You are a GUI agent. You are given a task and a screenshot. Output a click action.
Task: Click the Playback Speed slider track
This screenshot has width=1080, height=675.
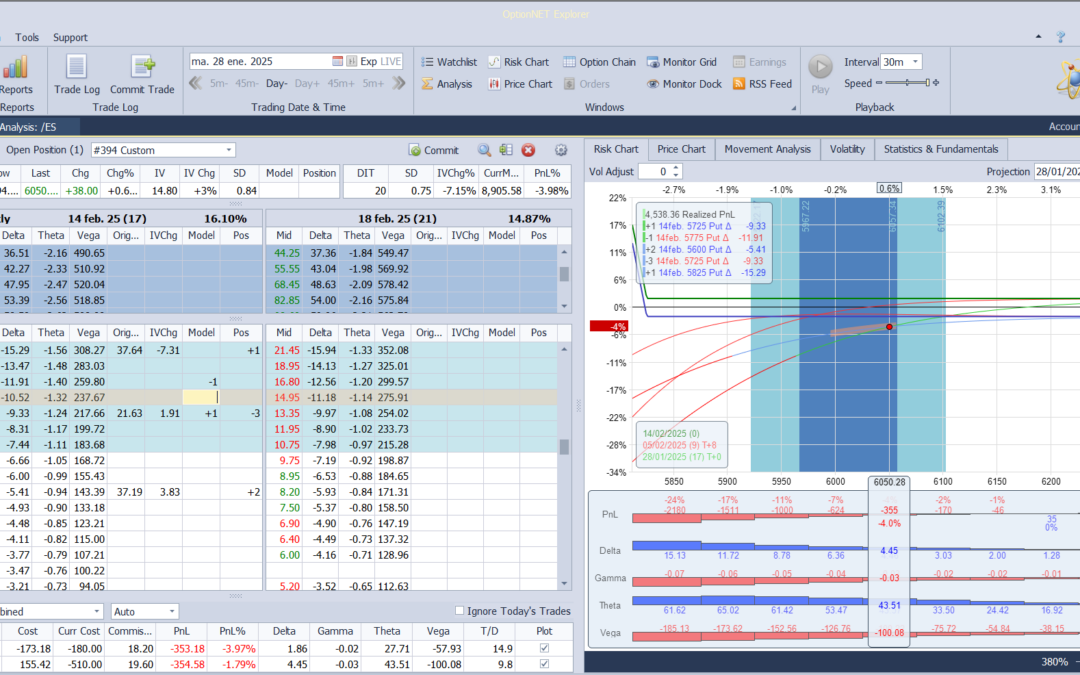click(x=907, y=83)
